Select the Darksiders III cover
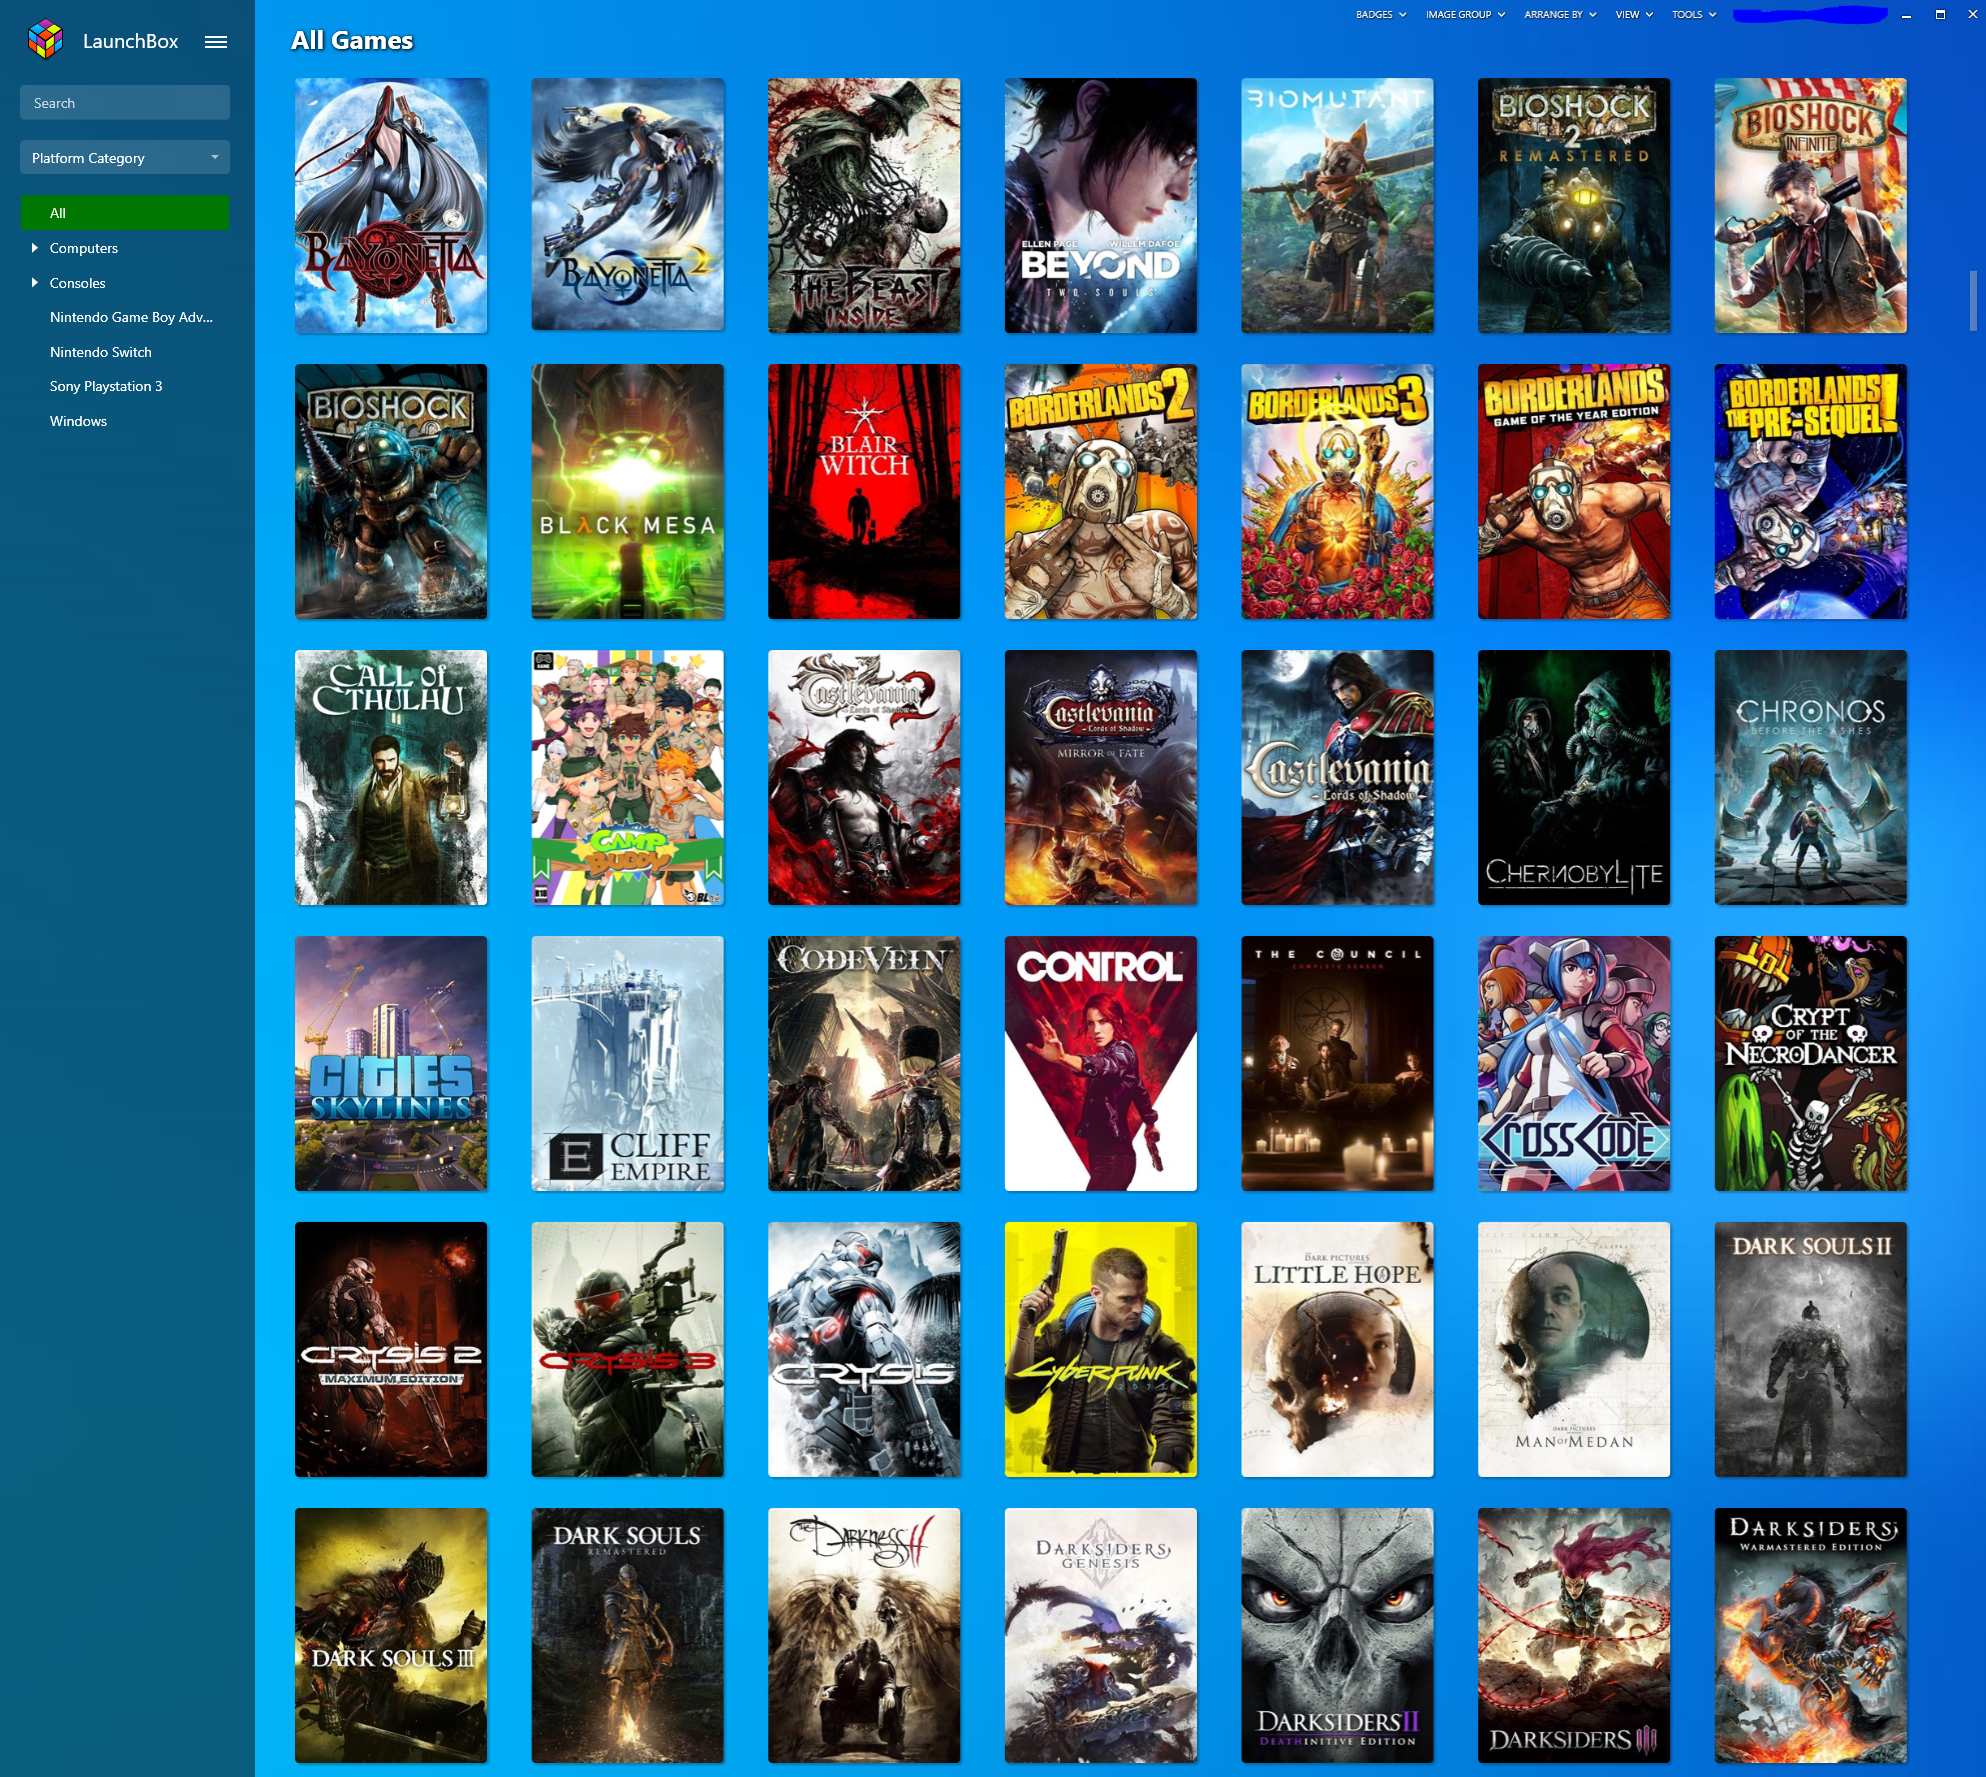1986x1777 pixels. [x=1574, y=1636]
